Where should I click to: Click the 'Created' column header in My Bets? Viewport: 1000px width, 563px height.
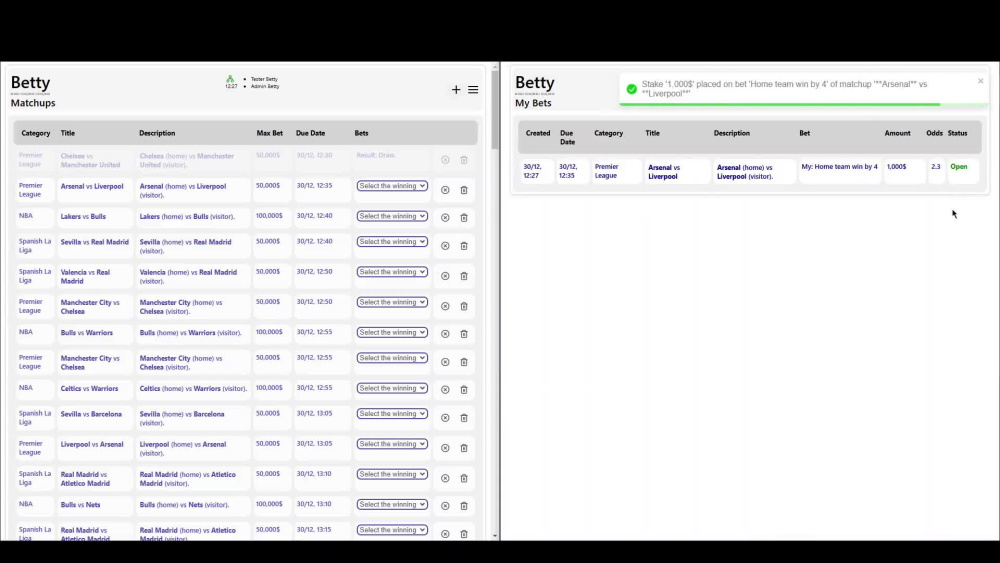538,133
